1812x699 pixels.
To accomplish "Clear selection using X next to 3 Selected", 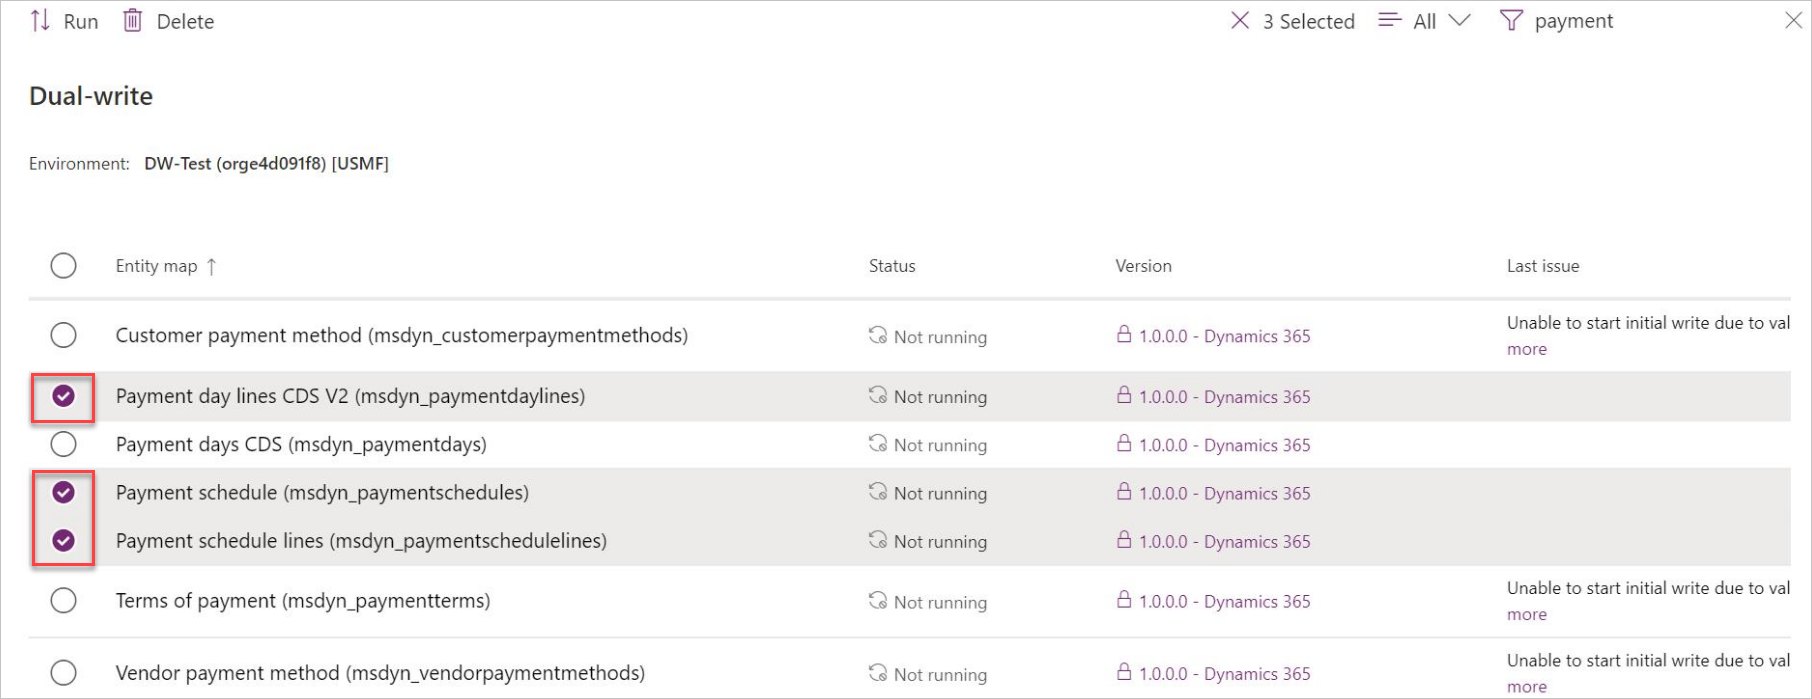I will click(x=1240, y=21).
